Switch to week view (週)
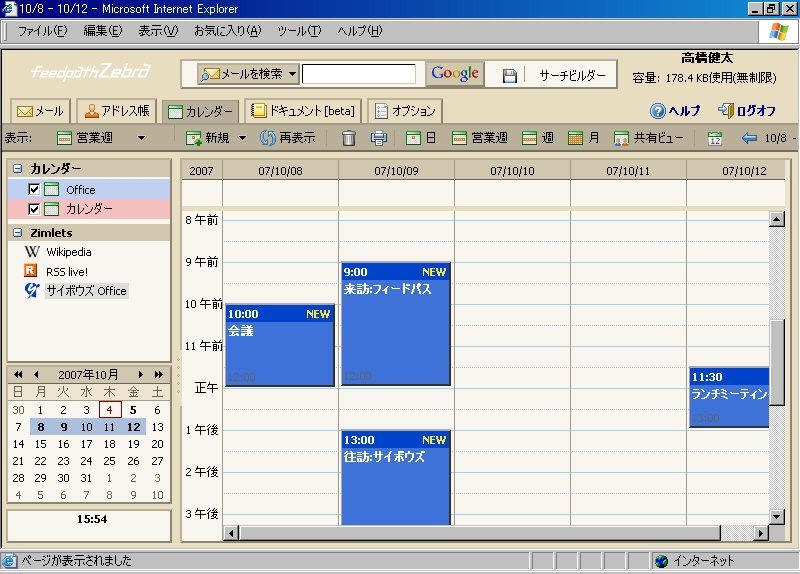 (x=538, y=138)
